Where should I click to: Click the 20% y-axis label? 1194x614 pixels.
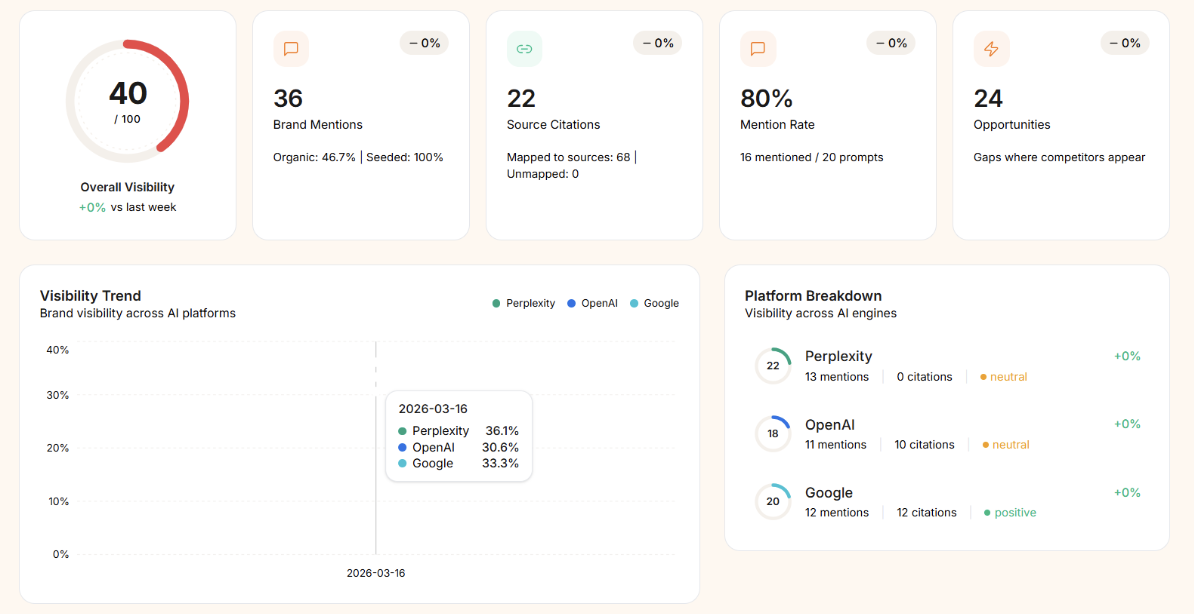[x=58, y=448]
